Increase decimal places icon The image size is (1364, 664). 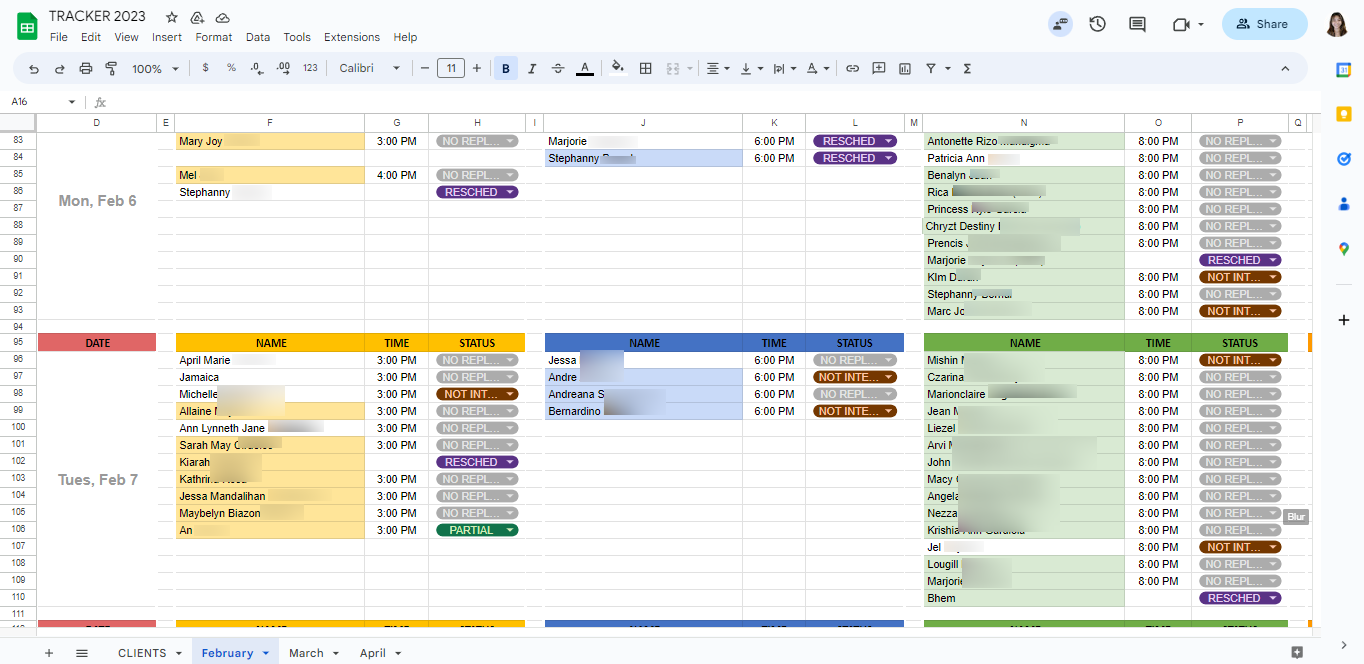pyautogui.click(x=283, y=69)
